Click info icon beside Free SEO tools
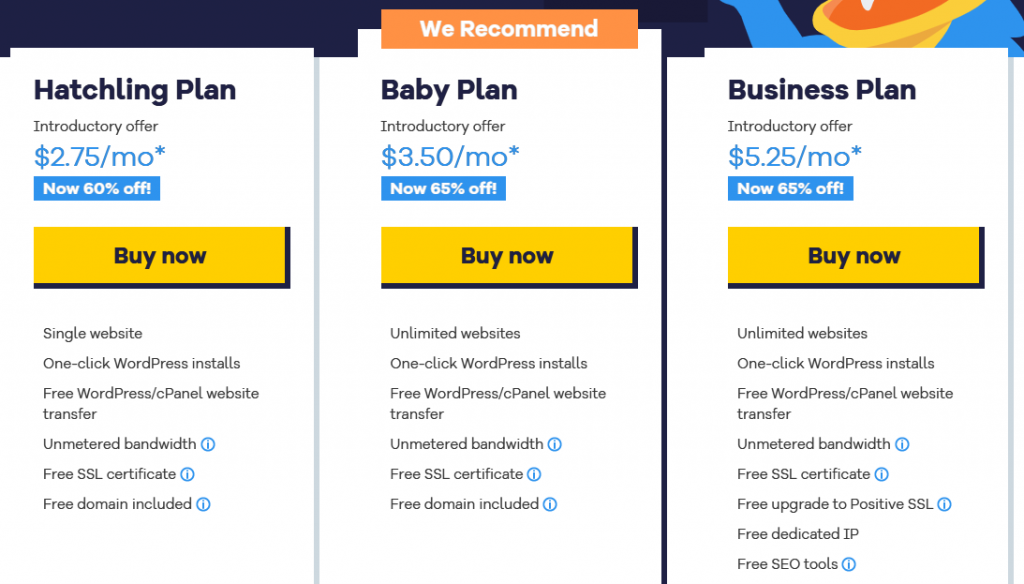 [849, 565]
